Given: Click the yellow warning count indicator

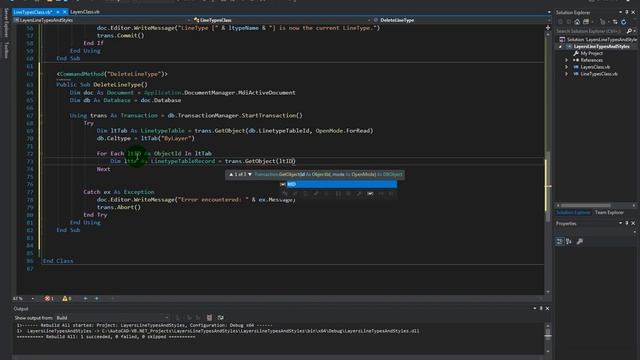Looking at the screenshot, I should click(x=67, y=298).
